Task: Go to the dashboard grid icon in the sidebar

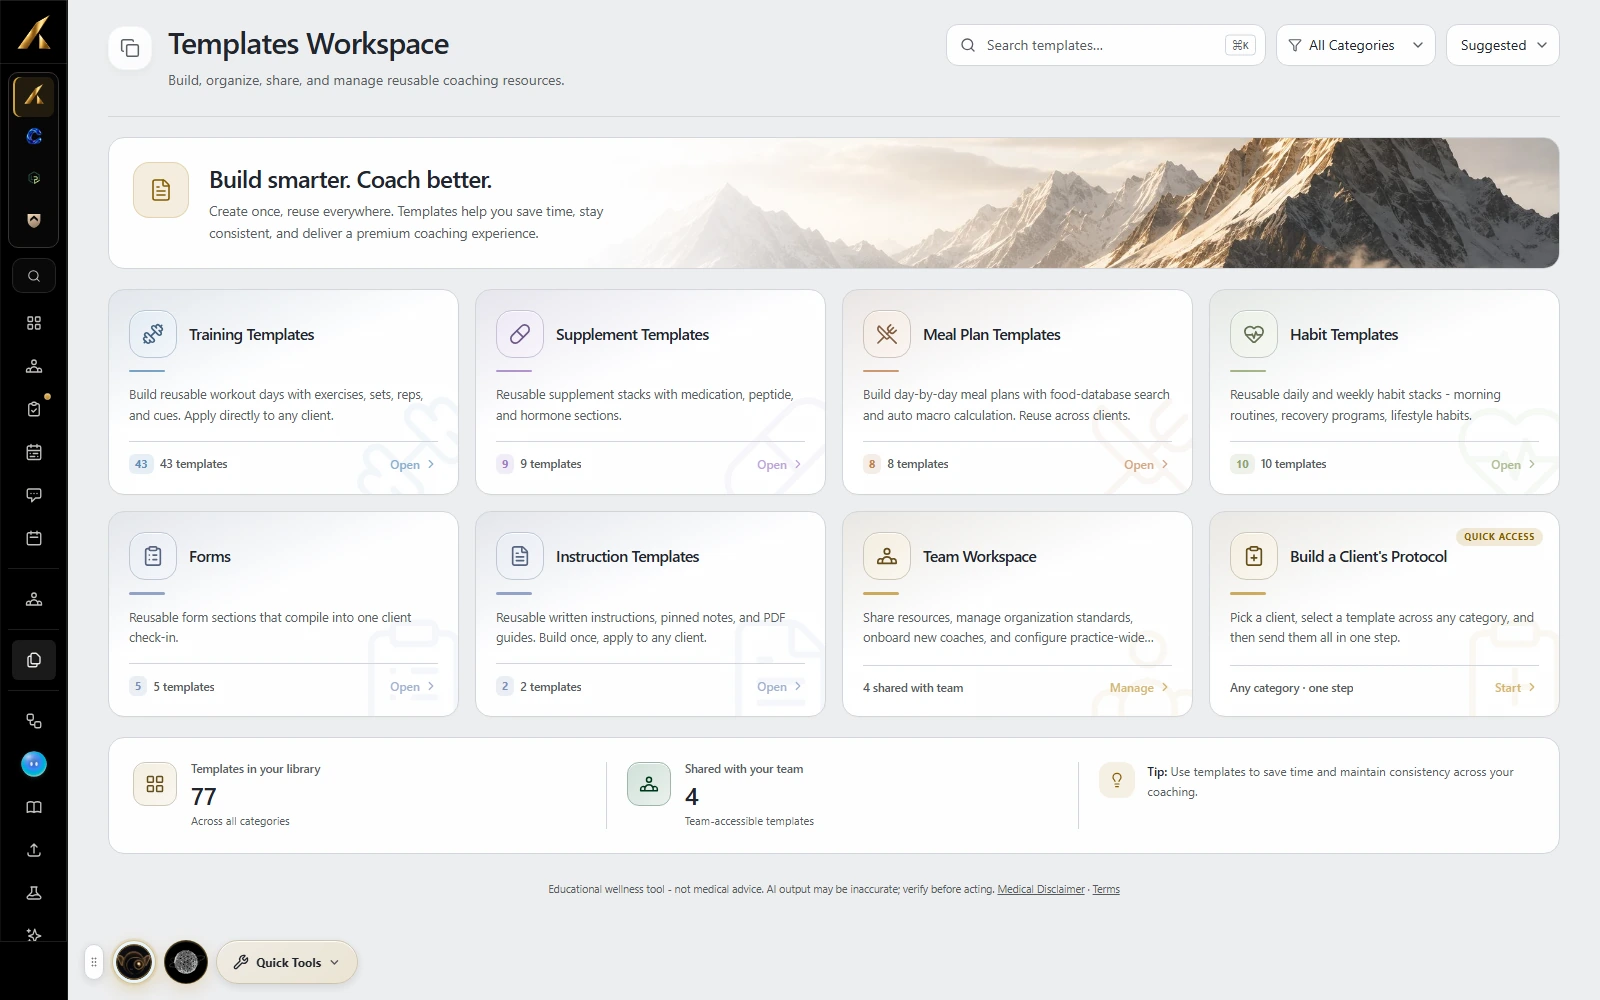Action: pyautogui.click(x=34, y=323)
